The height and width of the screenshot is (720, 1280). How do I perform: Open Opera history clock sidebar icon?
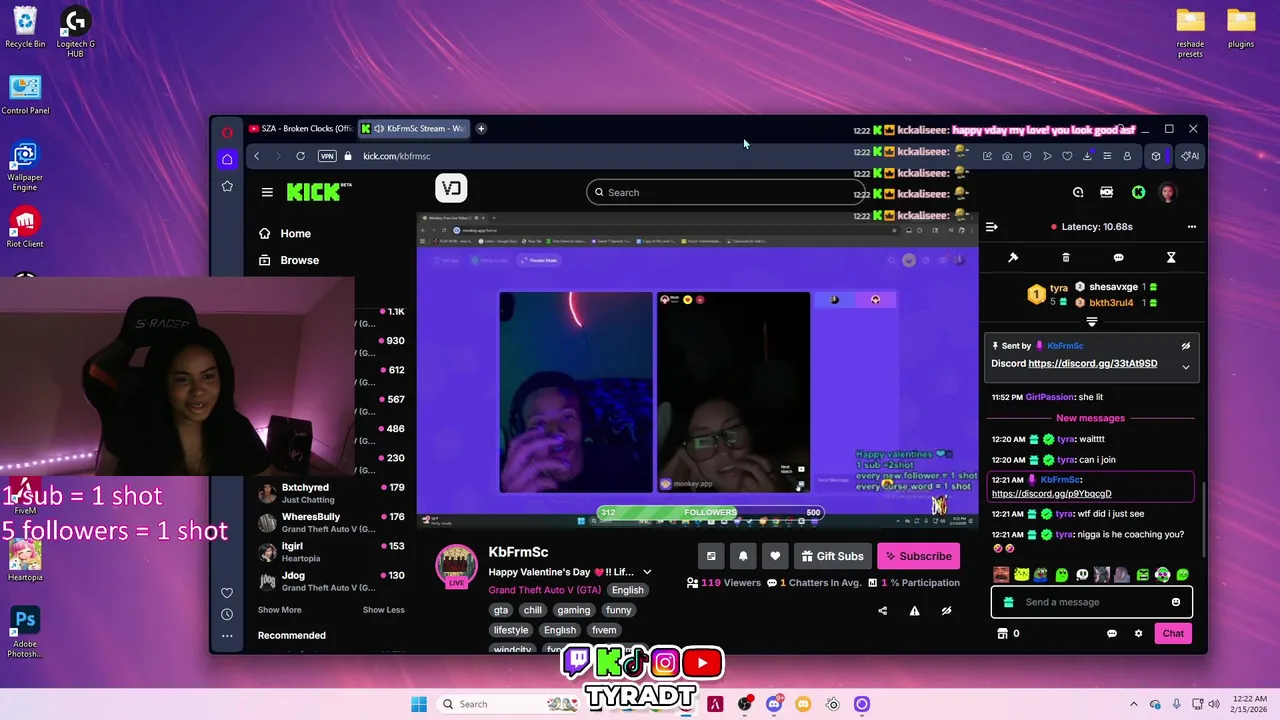227,614
